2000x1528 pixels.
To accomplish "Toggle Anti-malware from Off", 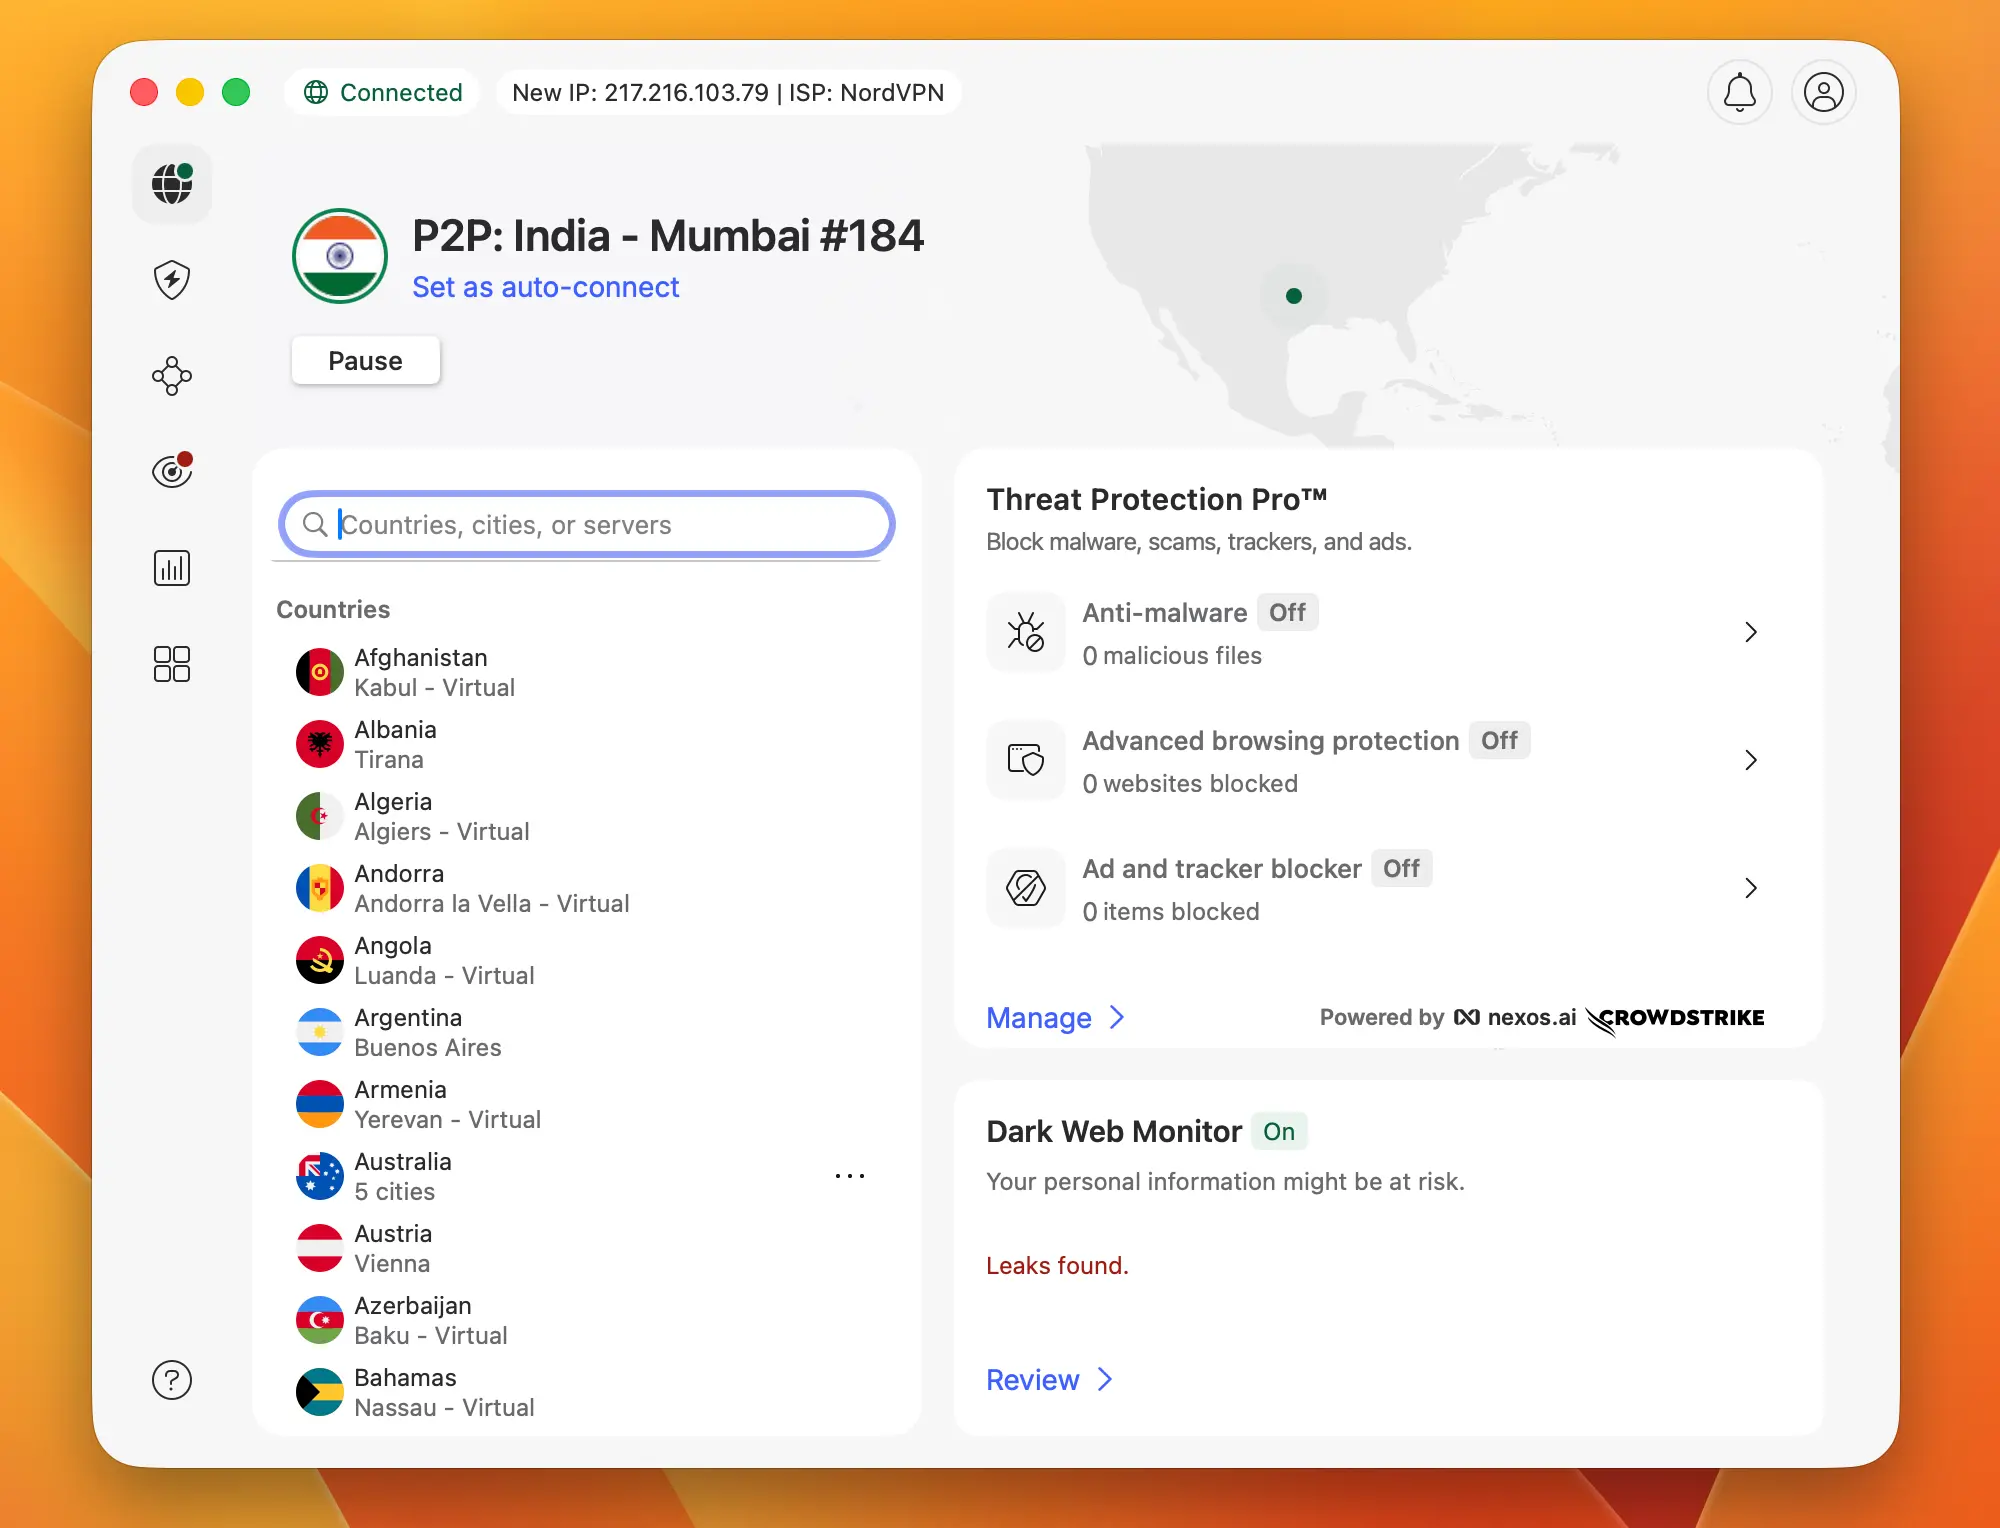I will 1287,612.
